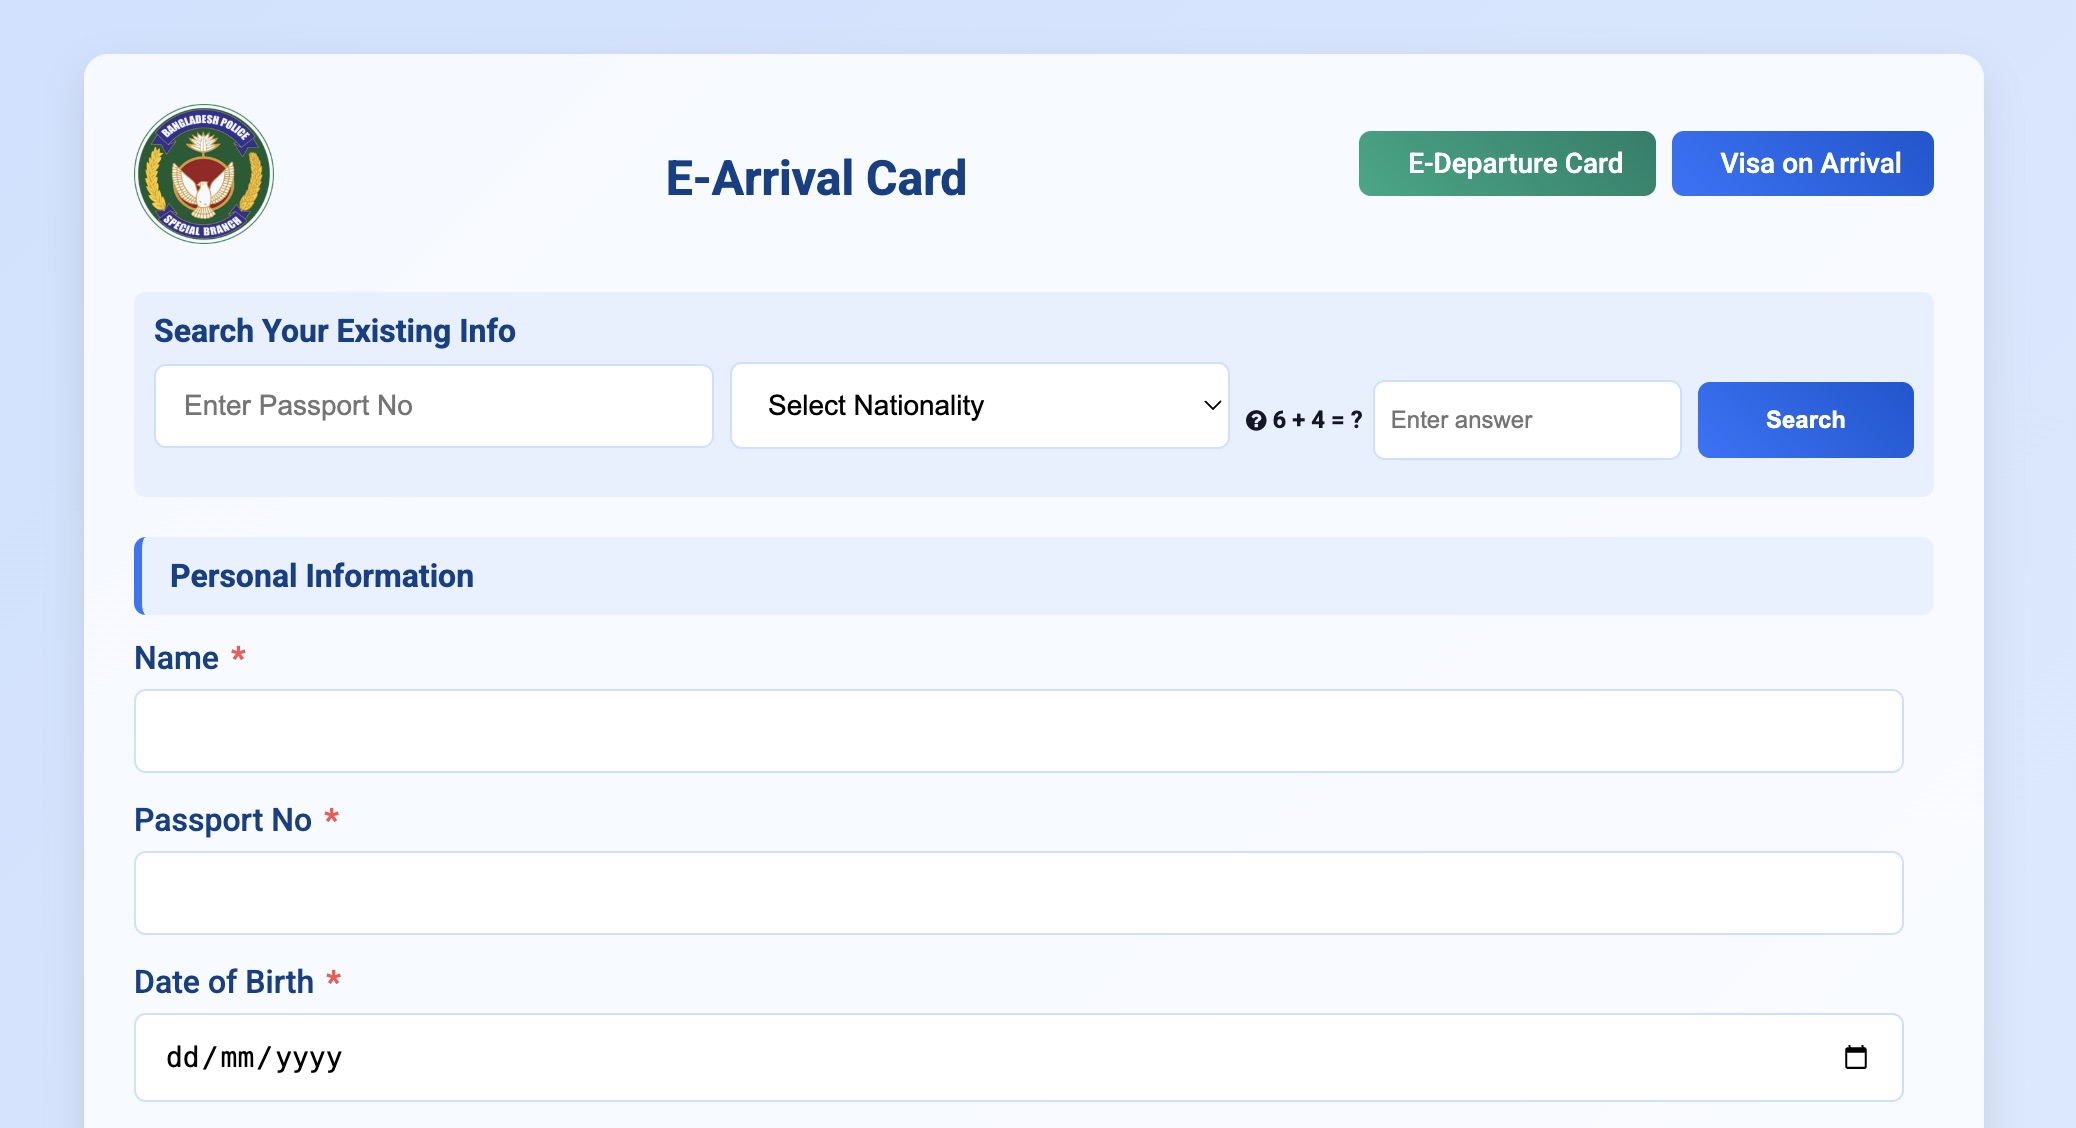This screenshot has height=1128, width=2076.
Task: Open the E-Departure Card page
Action: pyautogui.click(x=1507, y=163)
